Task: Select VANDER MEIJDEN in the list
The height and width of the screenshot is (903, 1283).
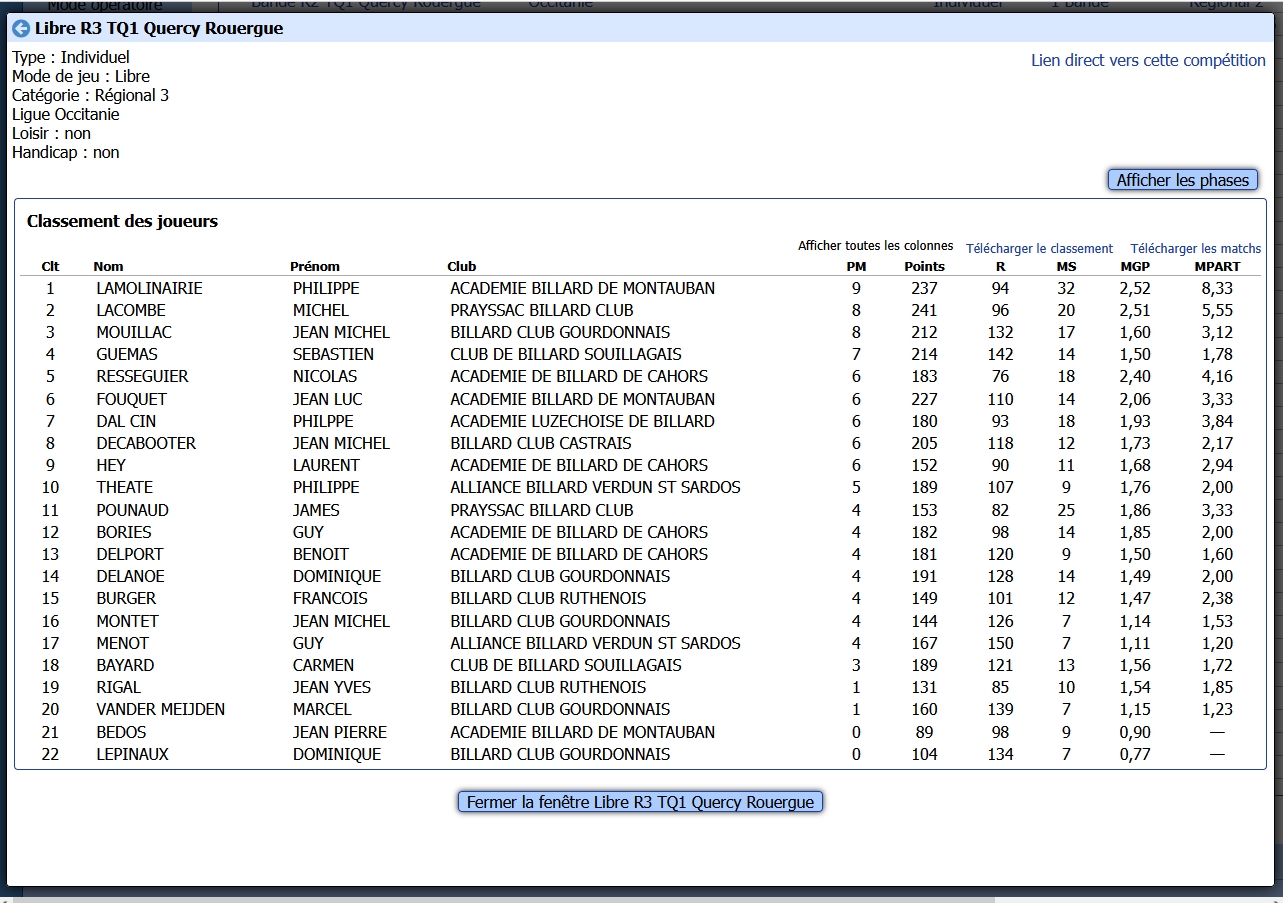Action: point(160,710)
